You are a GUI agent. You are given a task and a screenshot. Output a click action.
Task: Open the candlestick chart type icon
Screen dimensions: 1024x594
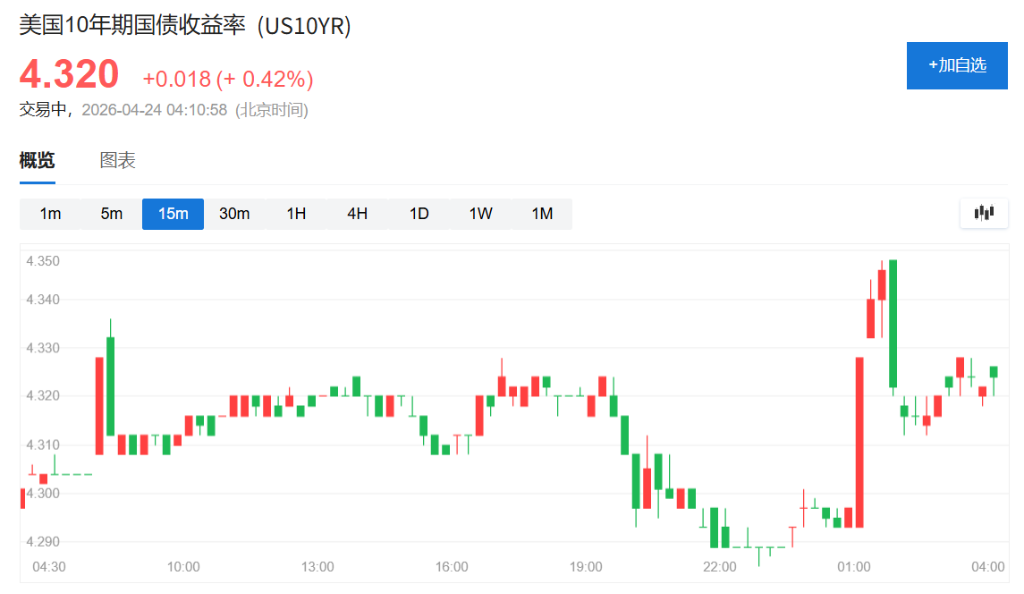tap(984, 212)
